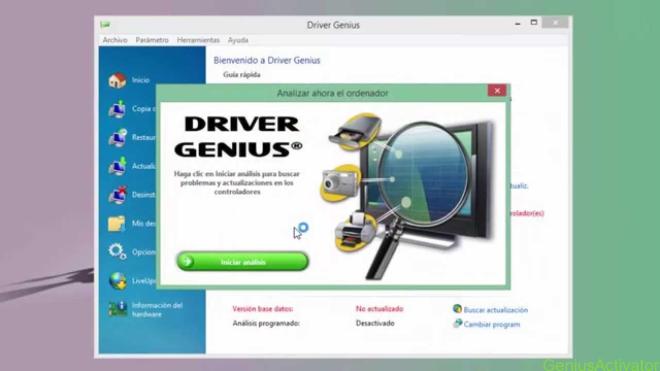
Task: Click the icon beside Cambiar program
Action: coord(457,323)
